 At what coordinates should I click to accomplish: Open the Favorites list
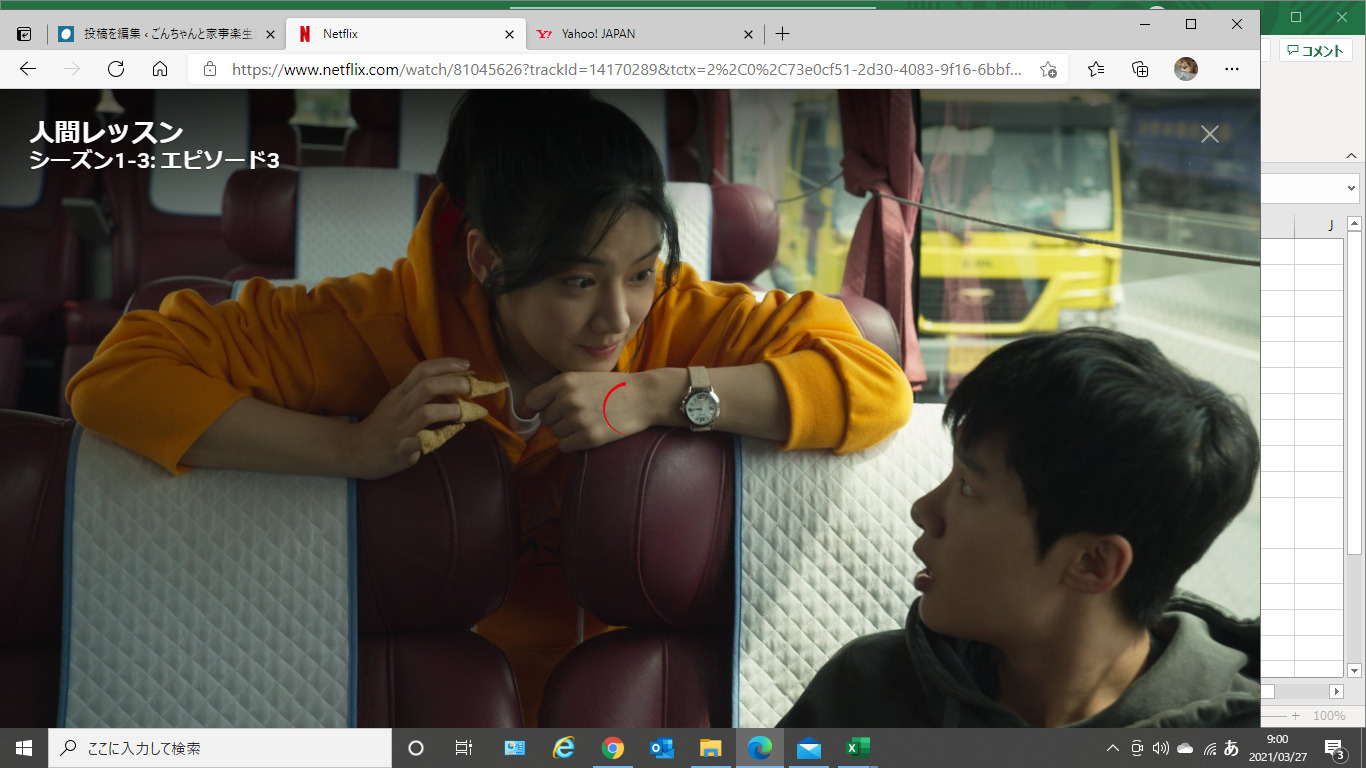(1096, 69)
